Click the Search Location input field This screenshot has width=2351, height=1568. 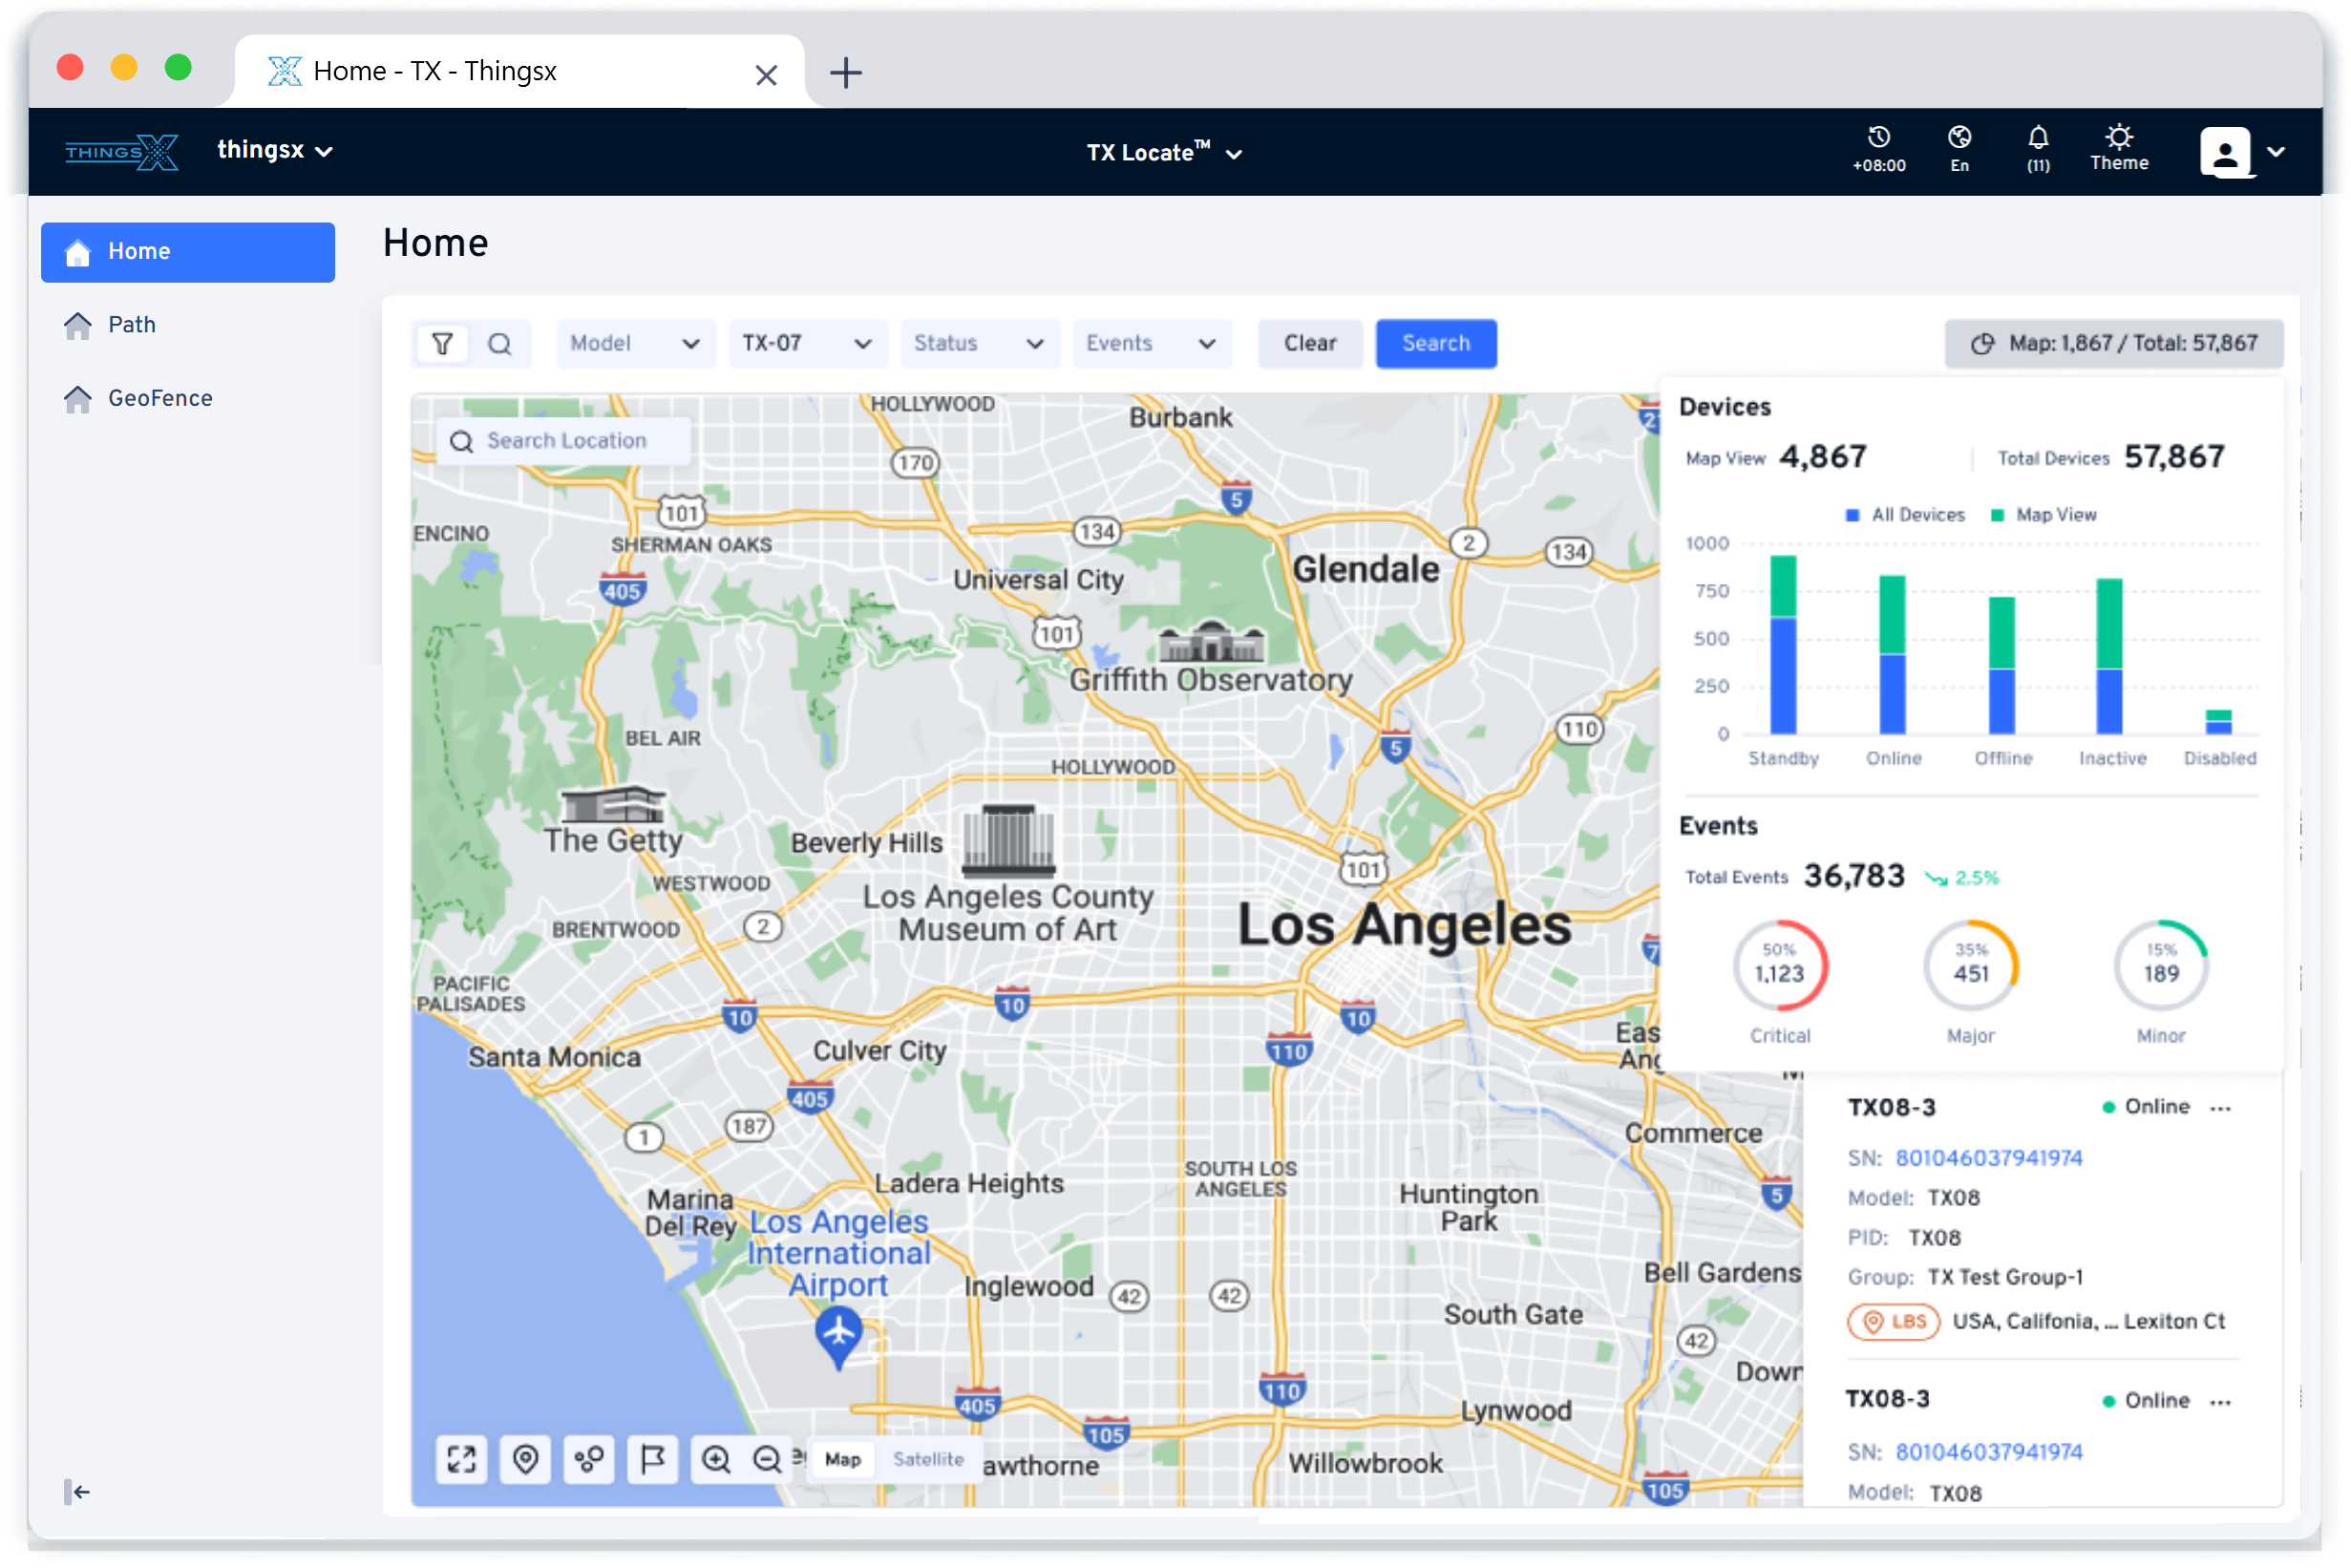(565, 441)
